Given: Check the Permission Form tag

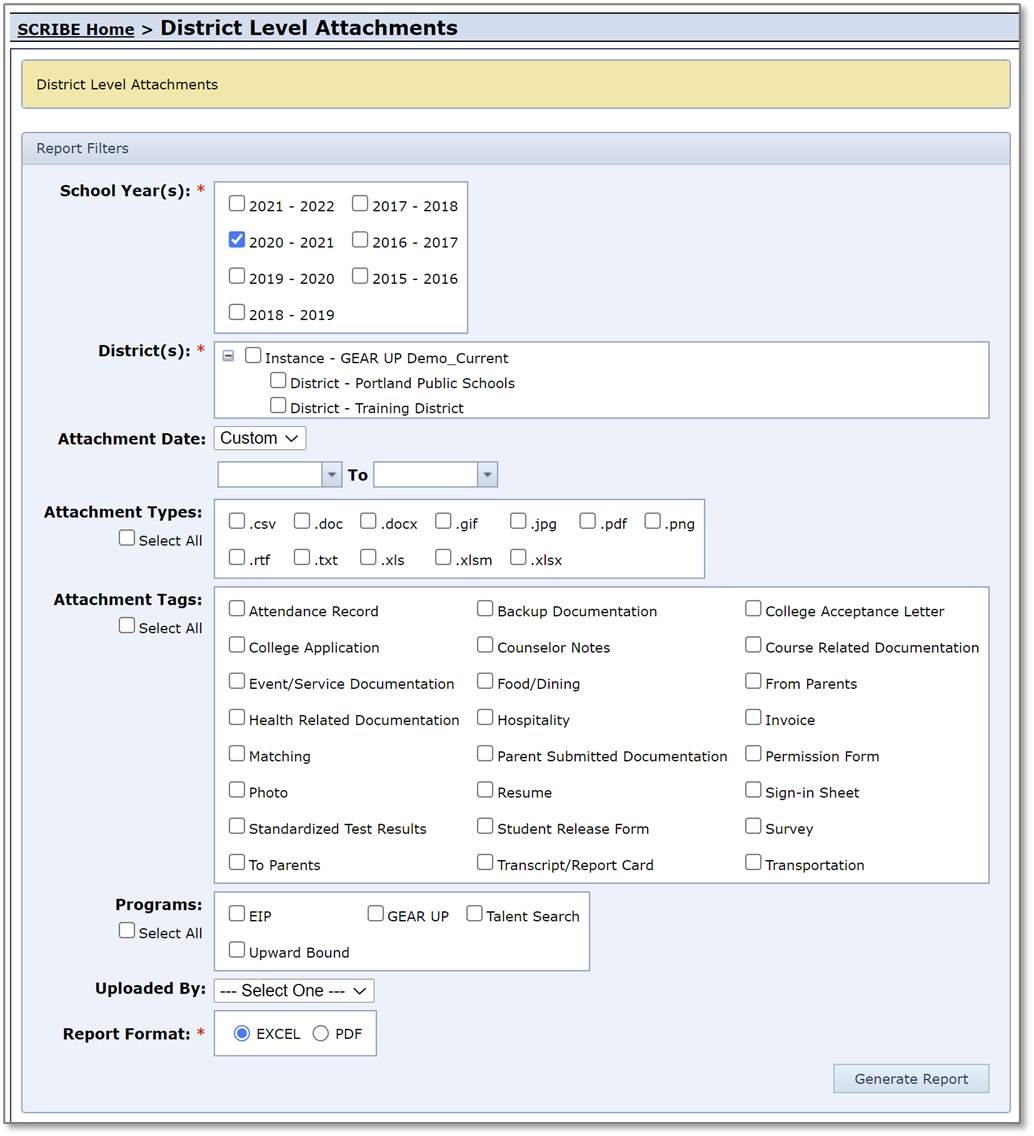Looking at the screenshot, I should (x=754, y=753).
